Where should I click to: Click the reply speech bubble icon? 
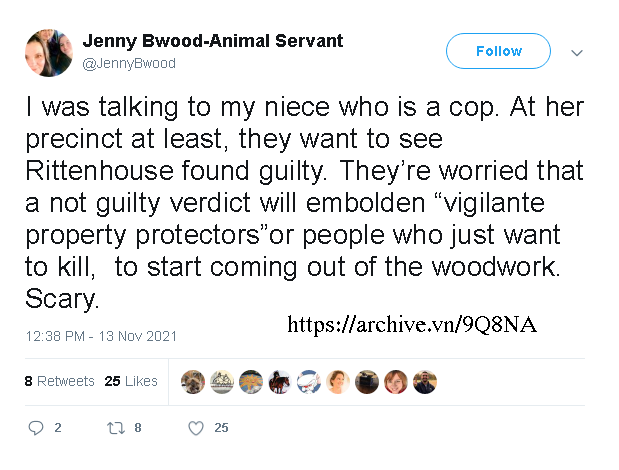pos(36,428)
